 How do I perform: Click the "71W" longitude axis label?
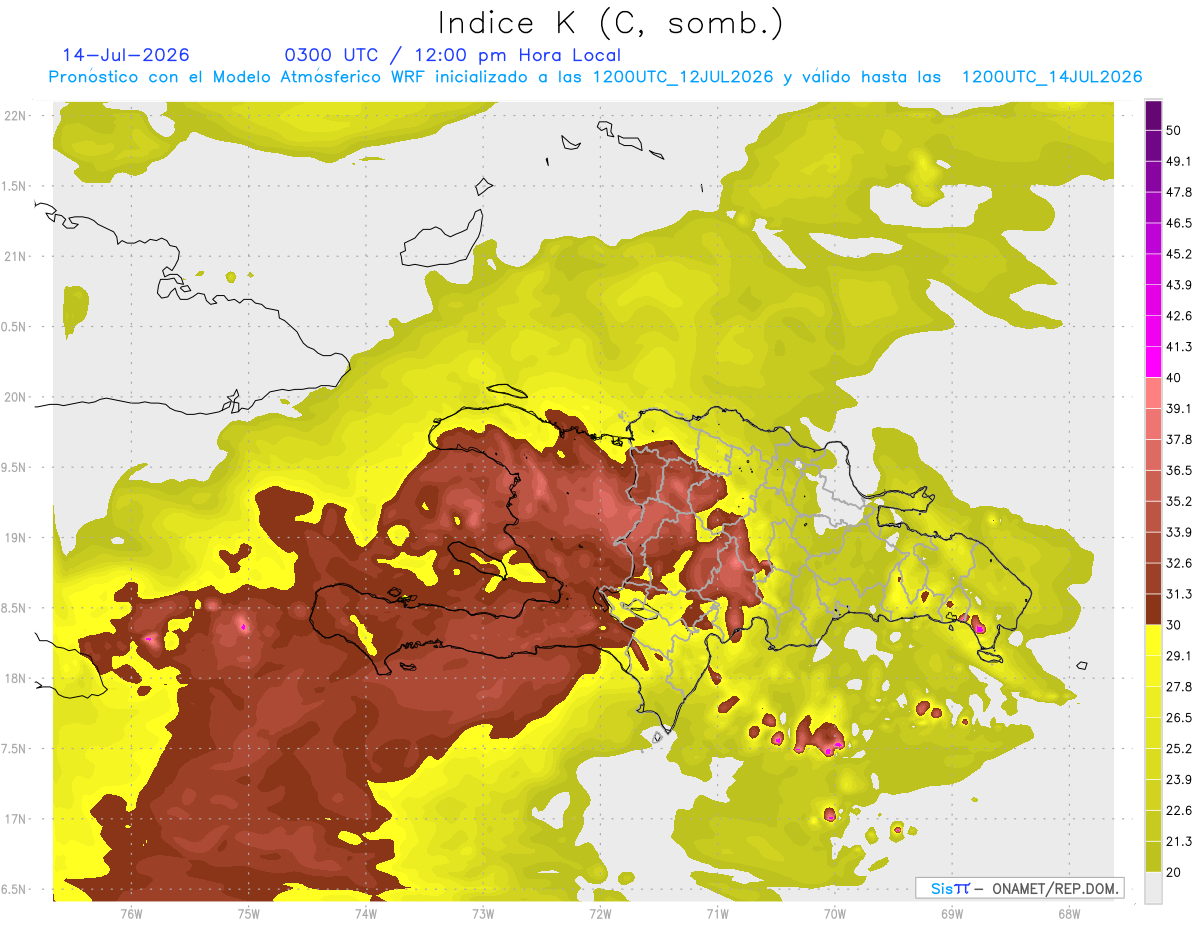[717, 914]
